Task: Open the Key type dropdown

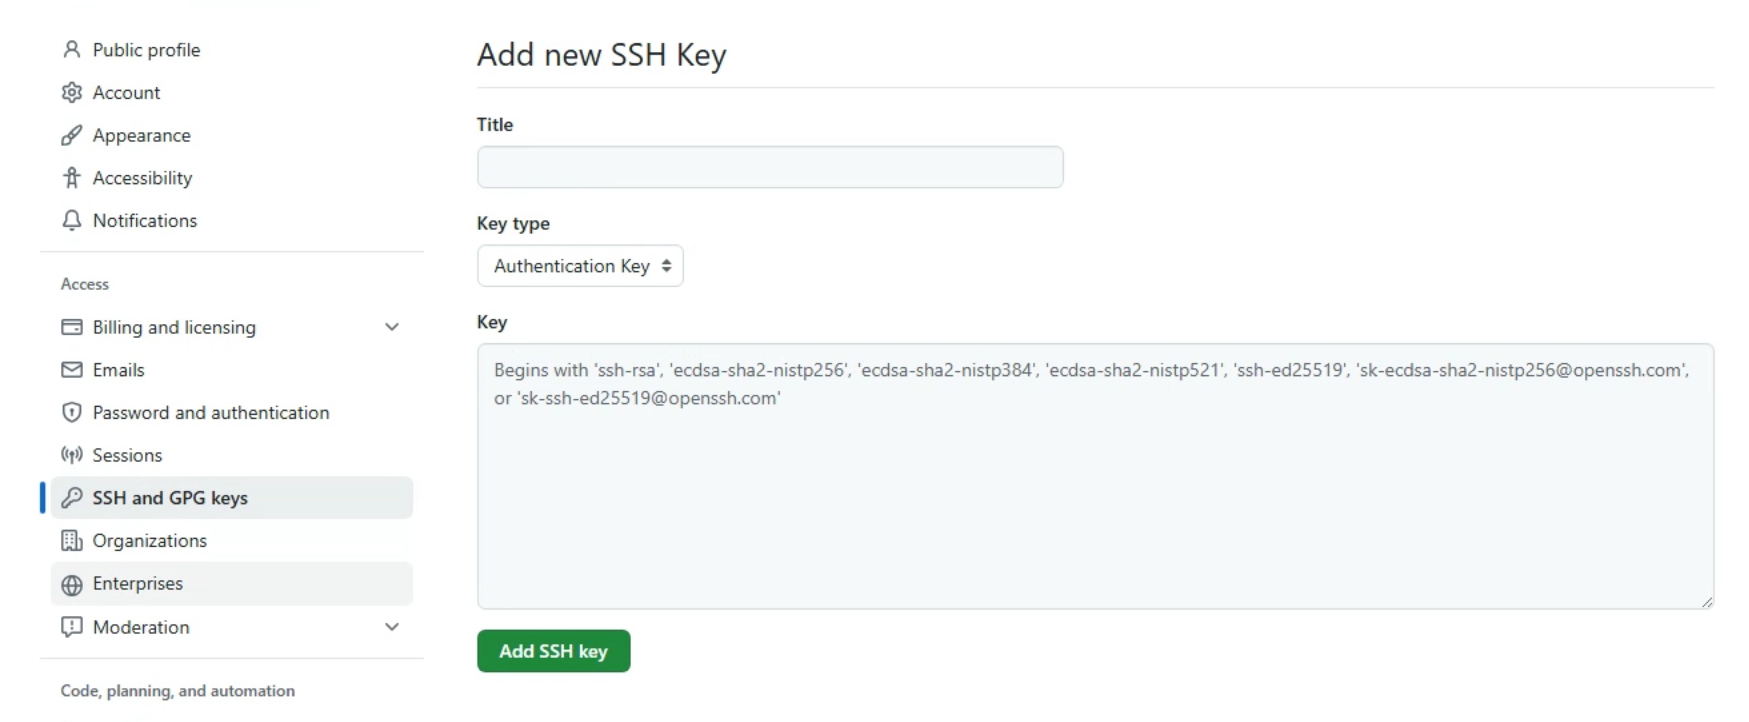Action: 580,266
